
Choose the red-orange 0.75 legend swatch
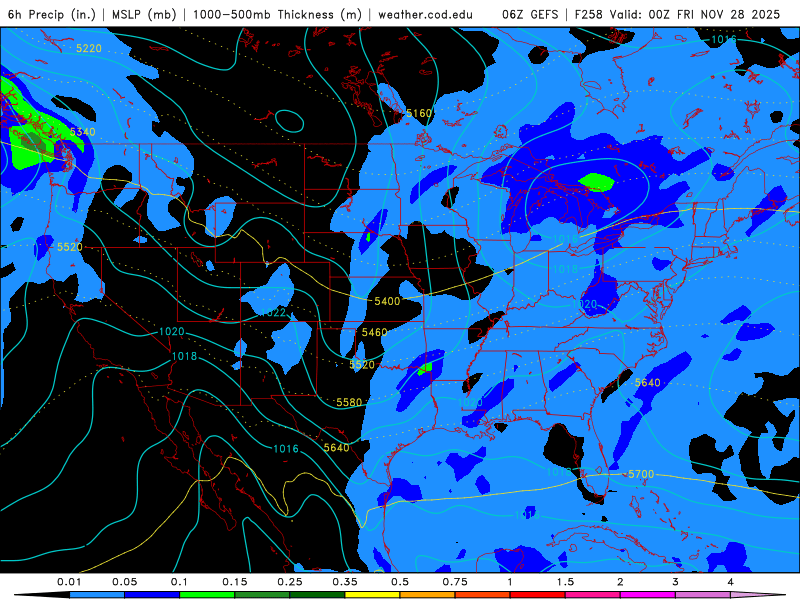pyautogui.click(x=483, y=595)
